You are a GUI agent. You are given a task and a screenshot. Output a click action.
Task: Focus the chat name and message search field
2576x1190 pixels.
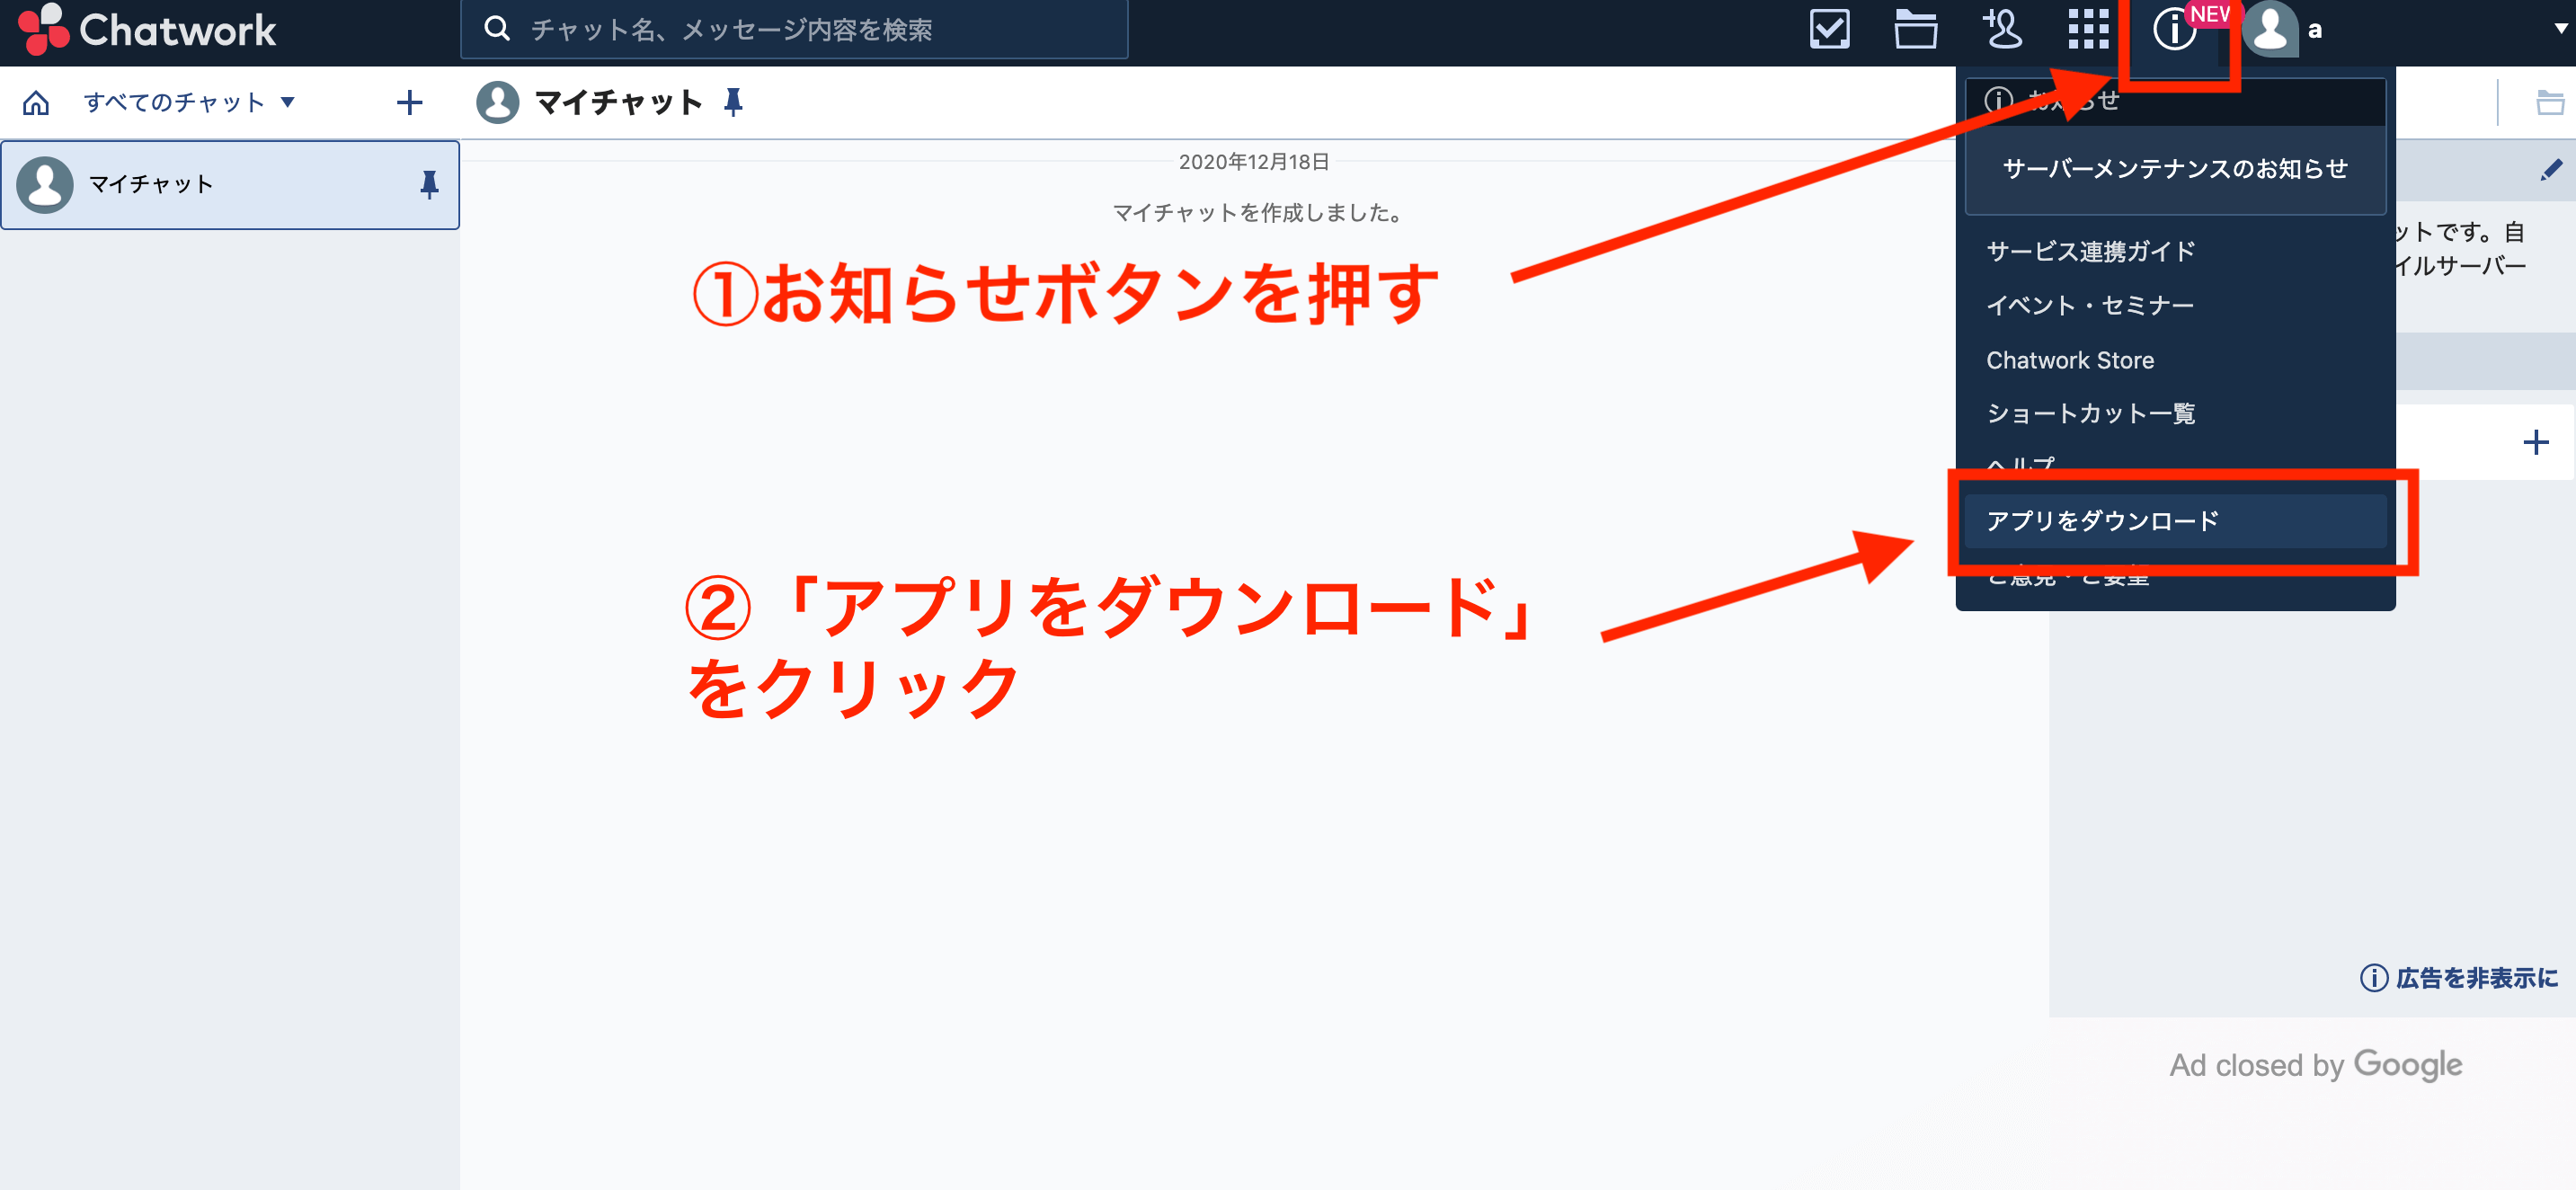[x=794, y=29]
